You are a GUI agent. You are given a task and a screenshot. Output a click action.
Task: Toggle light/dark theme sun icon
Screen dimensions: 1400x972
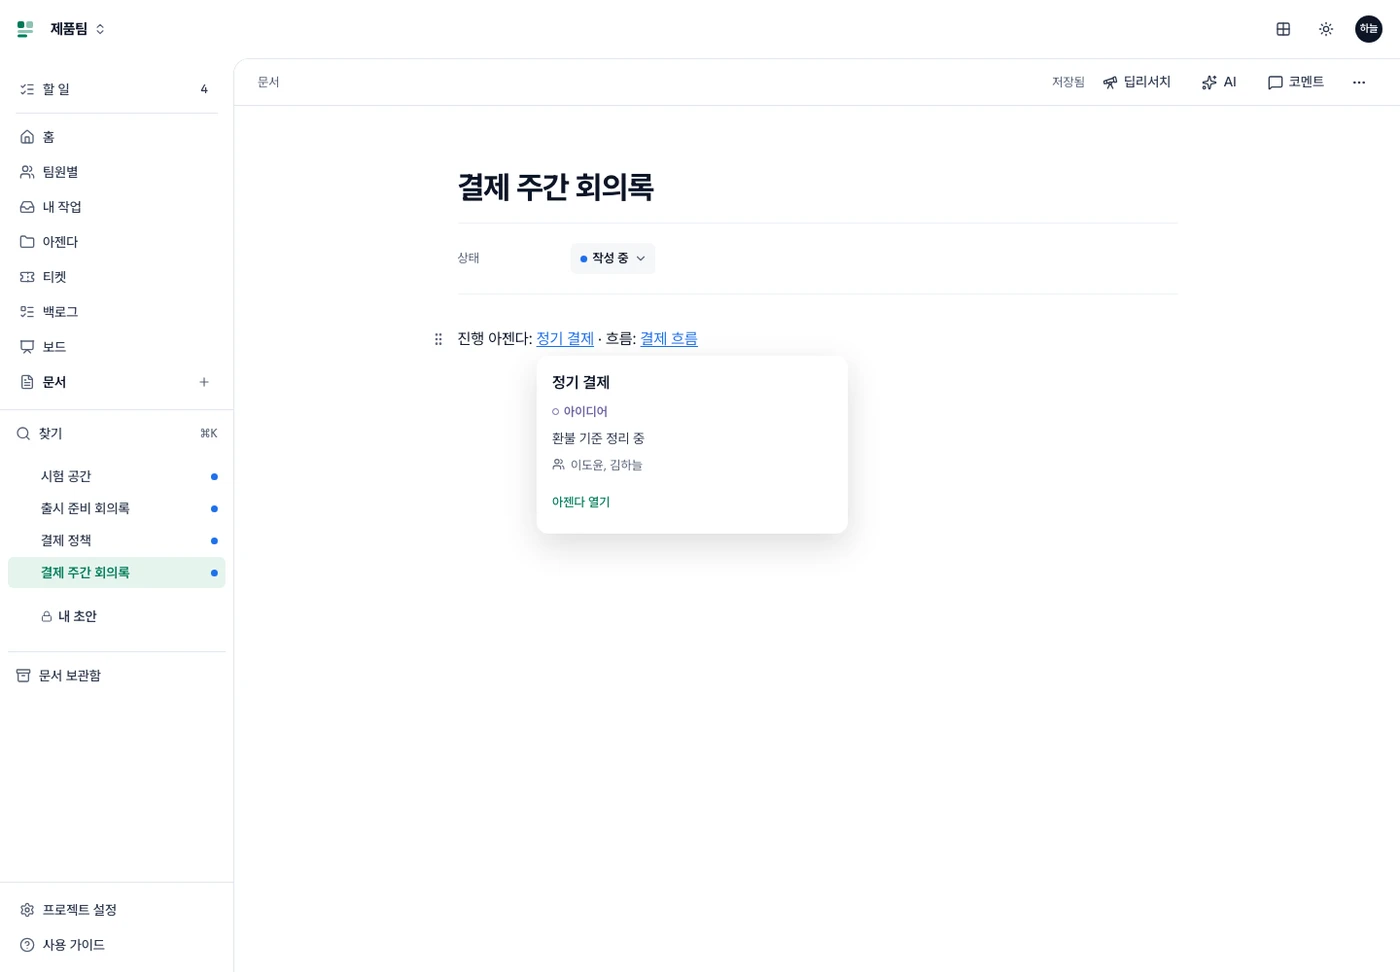(x=1326, y=29)
